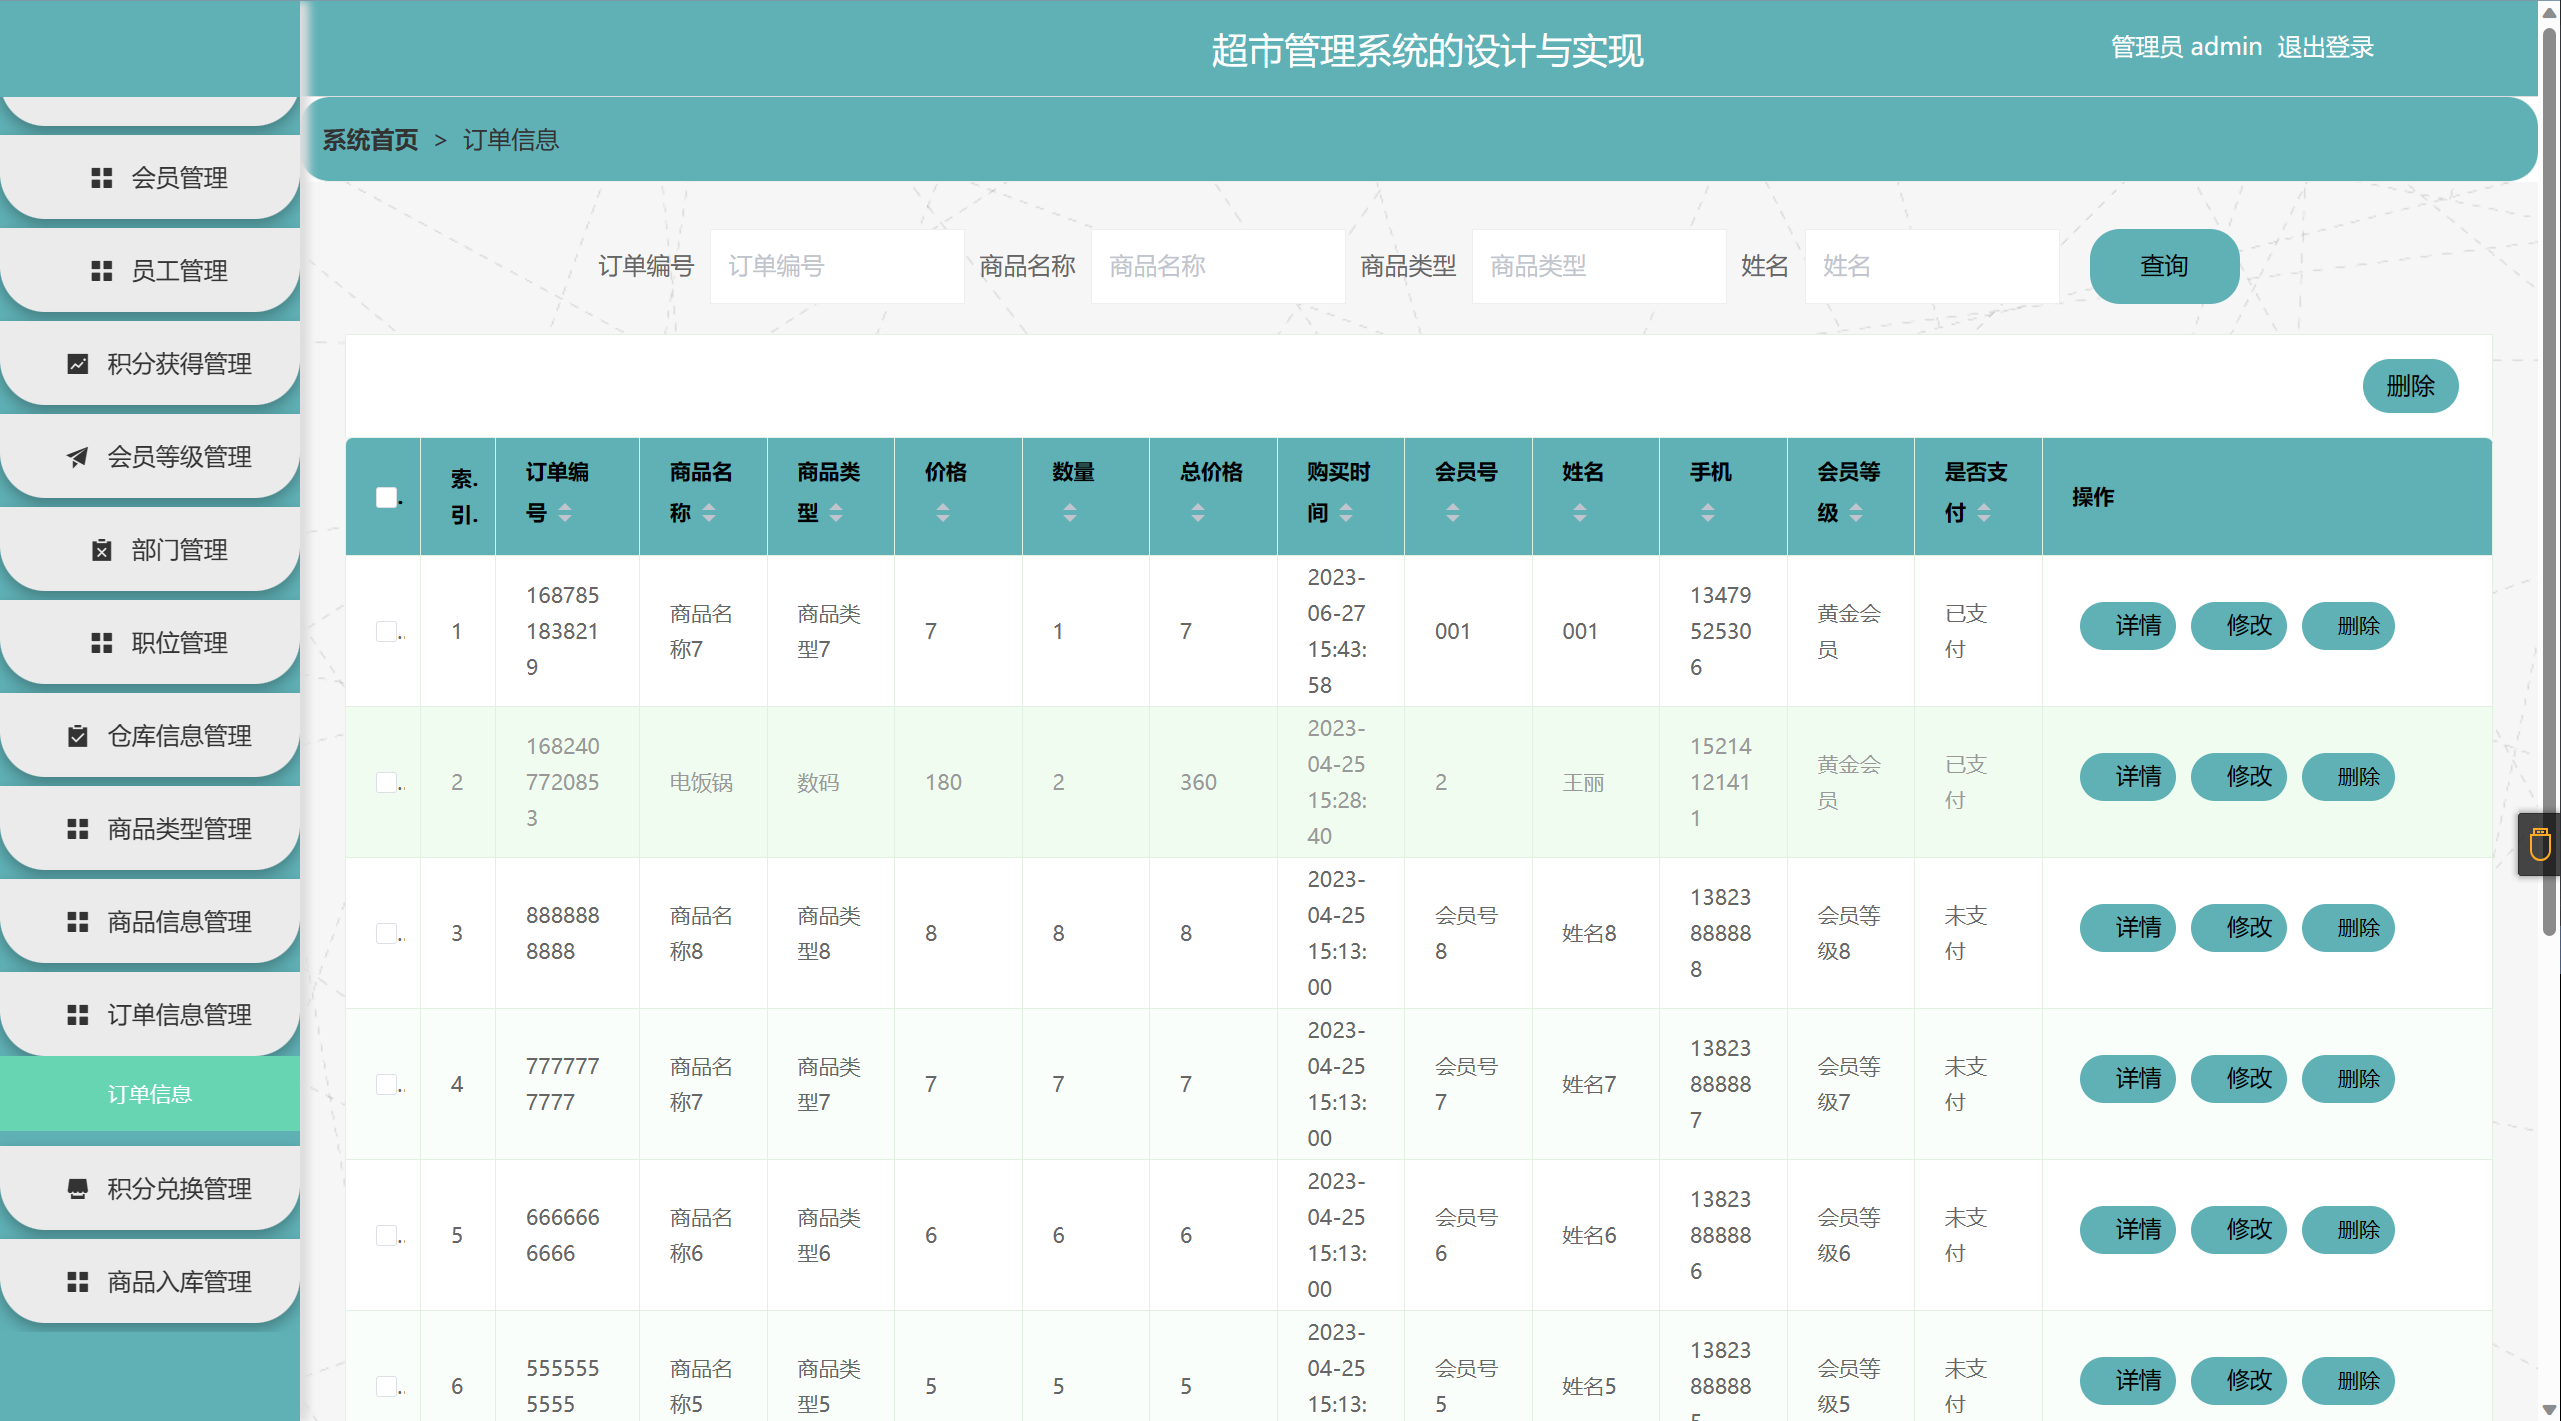
Task: Click the grid icon beside 商品信息管理
Action: point(77,922)
